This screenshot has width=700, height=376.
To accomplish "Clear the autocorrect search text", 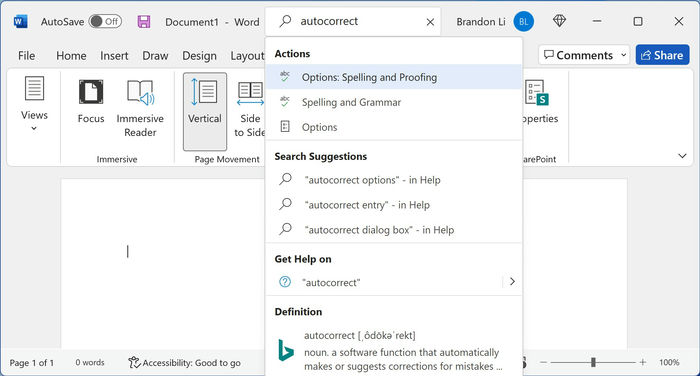I will [x=430, y=22].
